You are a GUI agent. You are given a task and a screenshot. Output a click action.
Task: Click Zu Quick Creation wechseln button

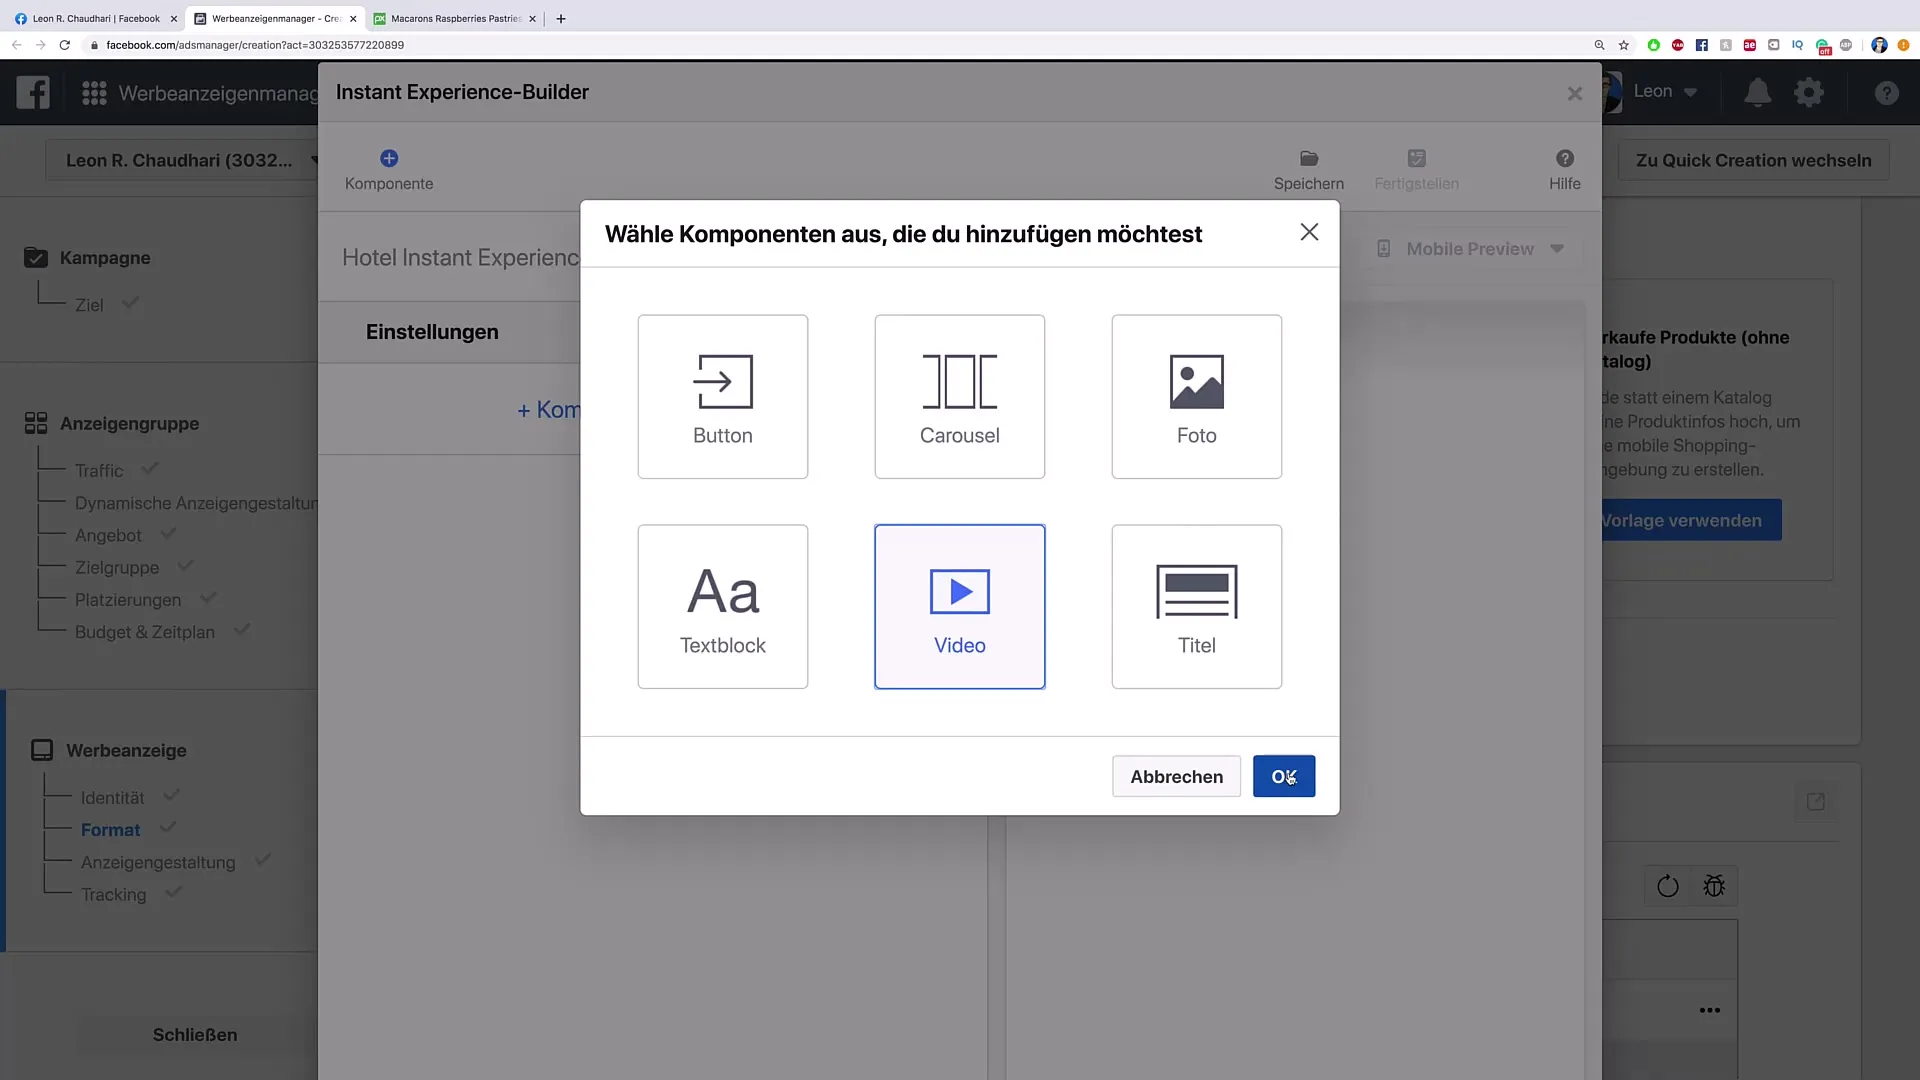click(1753, 160)
